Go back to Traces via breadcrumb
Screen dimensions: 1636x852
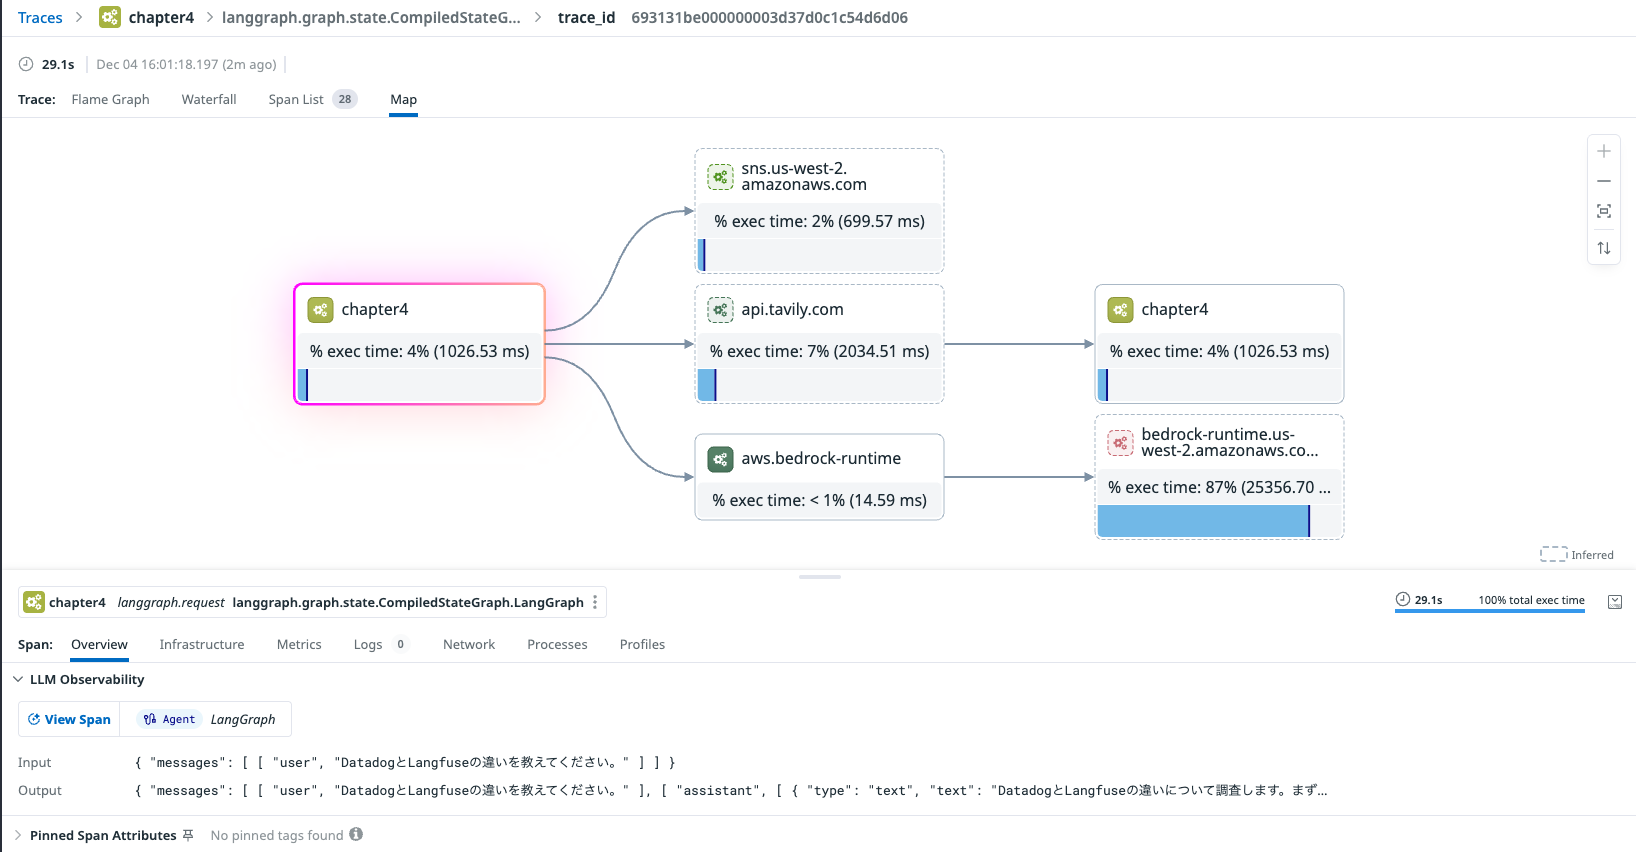[x=40, y=17]
